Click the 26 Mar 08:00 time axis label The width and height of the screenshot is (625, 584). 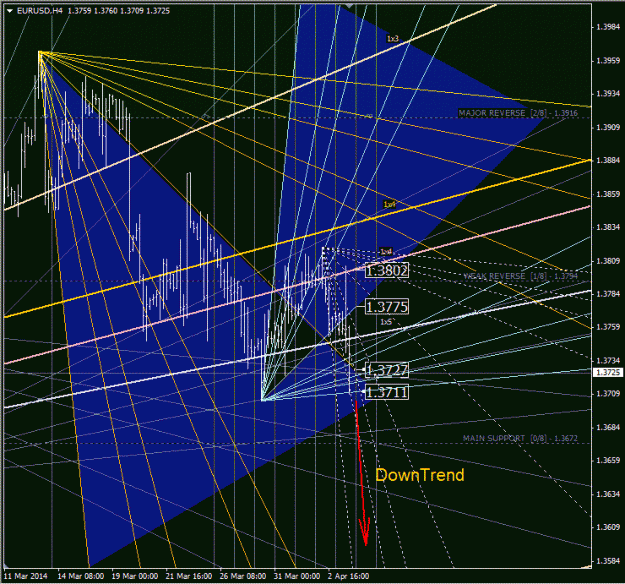tap(243, 576)
